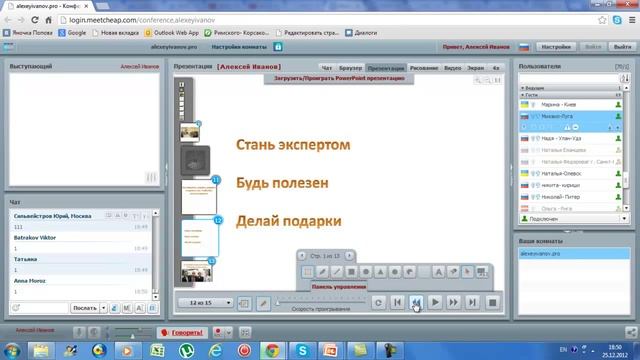
Task: Select the text 'A' drawing tool
Action: (438, 272)
